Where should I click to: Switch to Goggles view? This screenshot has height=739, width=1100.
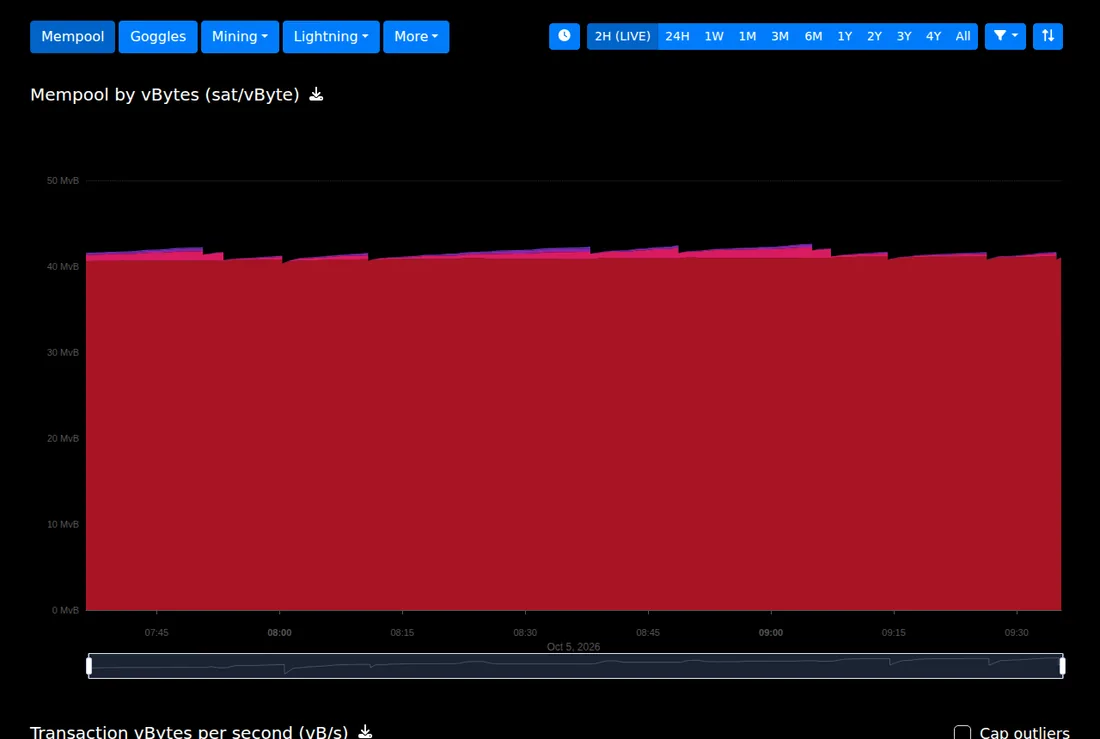pyautogui.click(x=158, y=36)
